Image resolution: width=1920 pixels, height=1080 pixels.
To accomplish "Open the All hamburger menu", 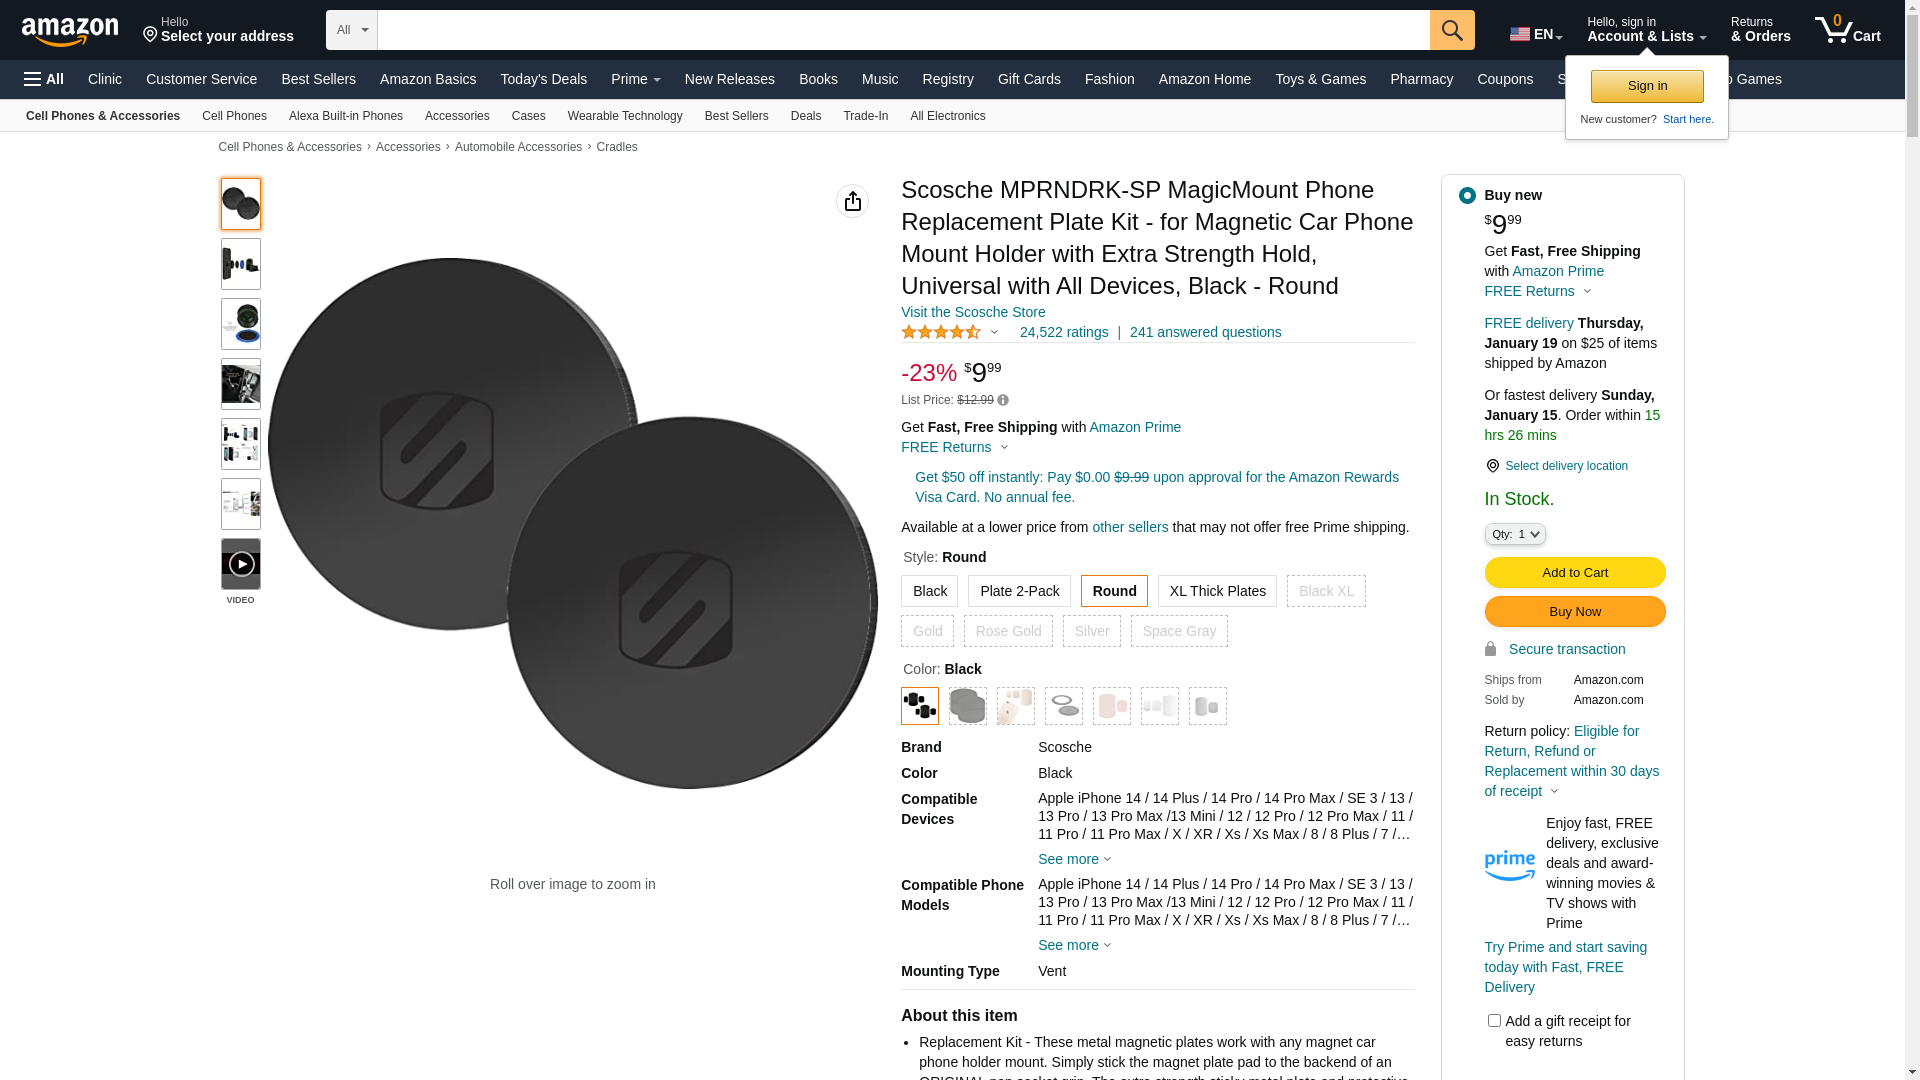I will pyautogui.click(x=44, y=79).
